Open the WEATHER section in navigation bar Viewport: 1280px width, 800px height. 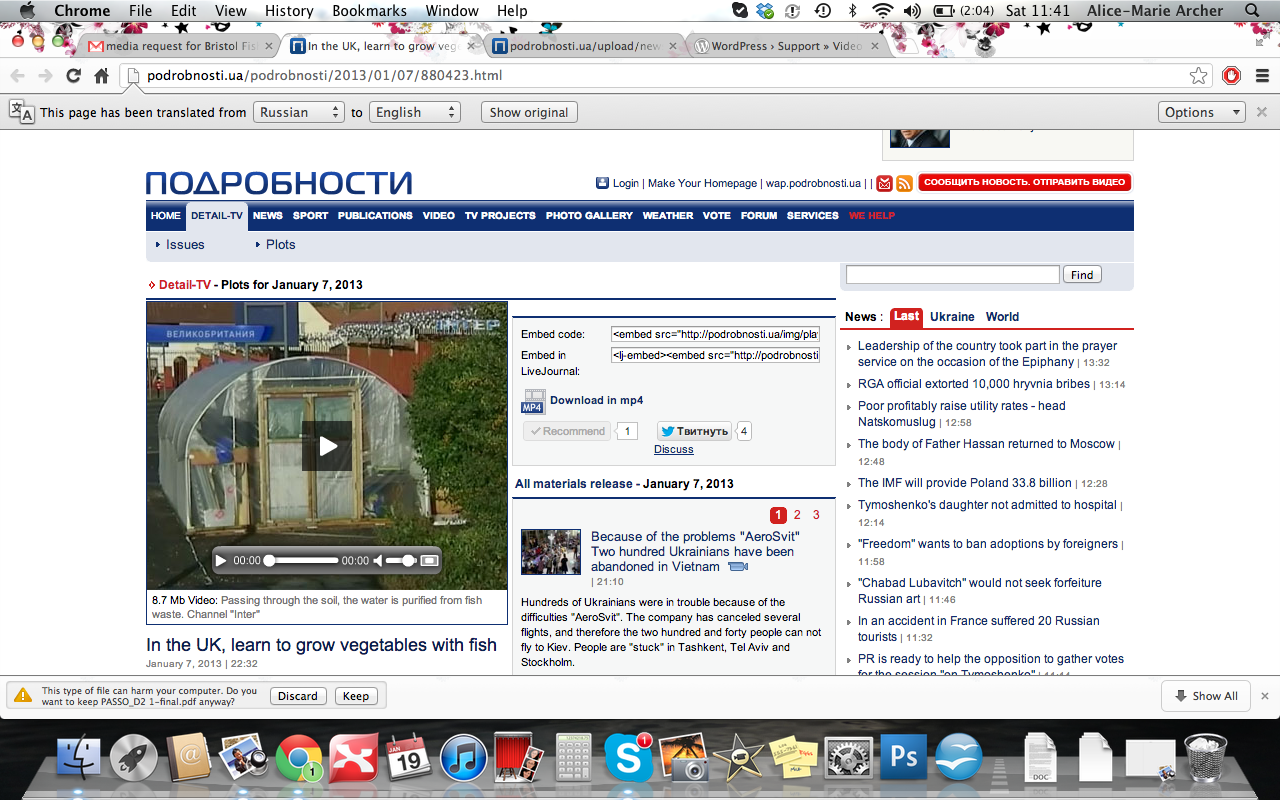coord(667,216)
